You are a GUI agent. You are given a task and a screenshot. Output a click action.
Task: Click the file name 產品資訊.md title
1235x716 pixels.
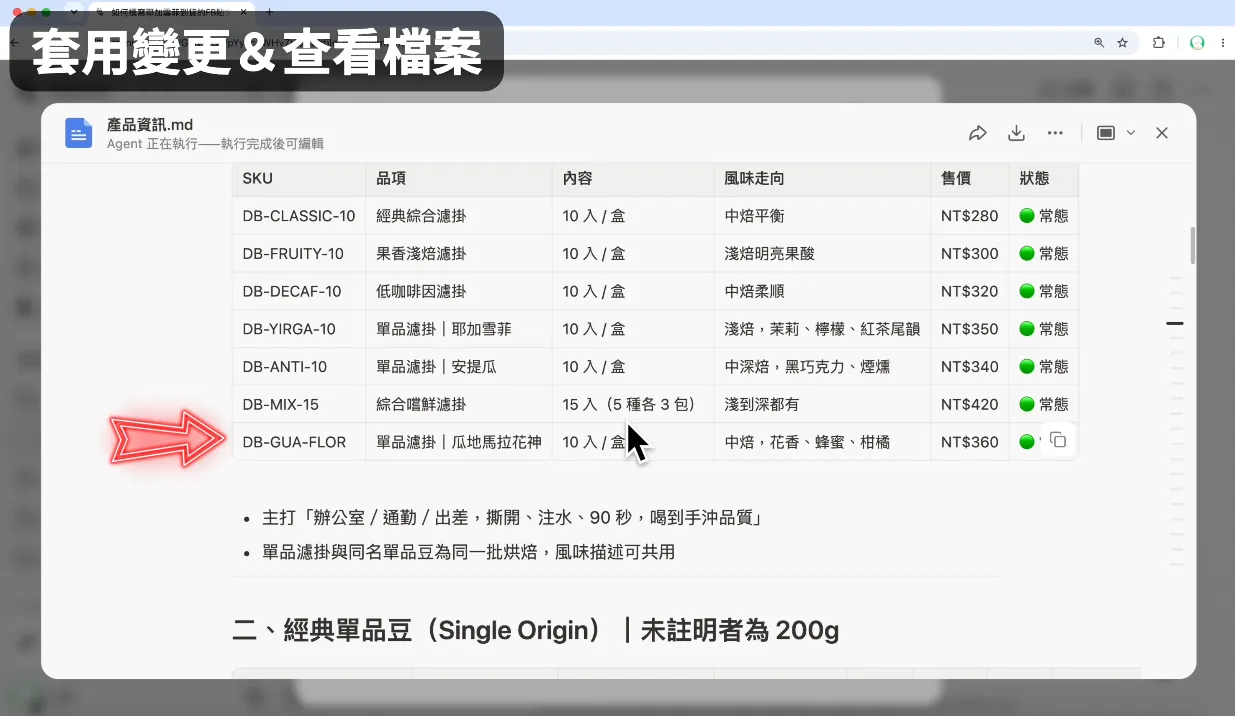150,125
